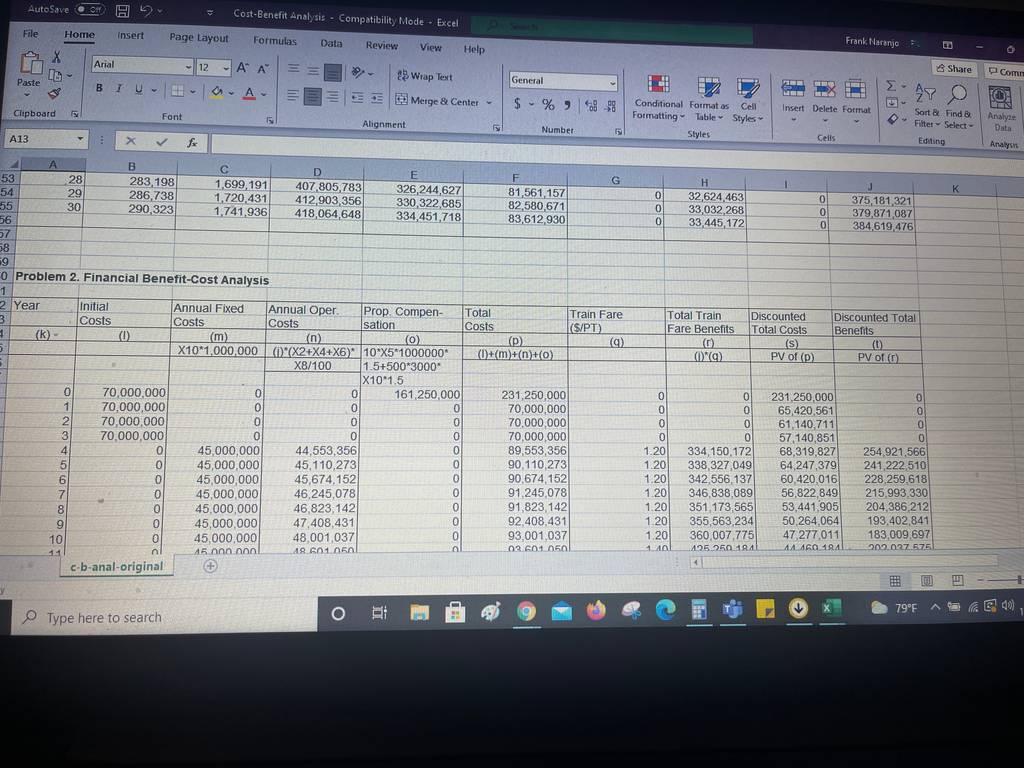Increase the cell indent
The height and width of the screenshot is (768, 1024).
377,99
